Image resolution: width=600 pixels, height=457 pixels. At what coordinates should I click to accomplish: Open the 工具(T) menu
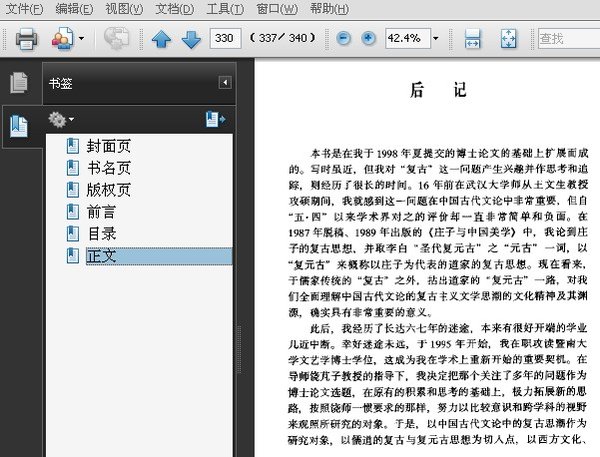tap(225, 8)
